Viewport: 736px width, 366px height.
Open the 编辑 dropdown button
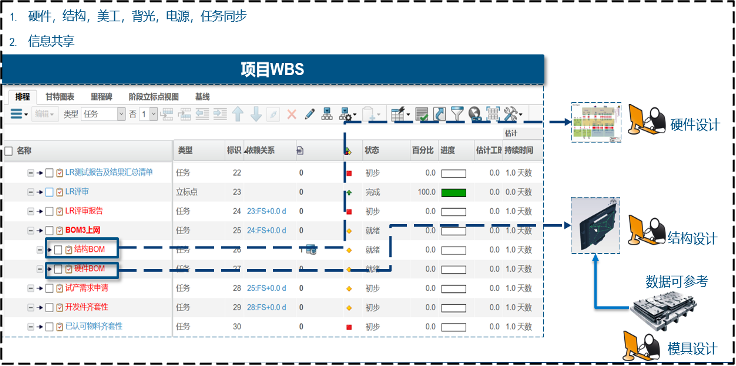point(45,114)
